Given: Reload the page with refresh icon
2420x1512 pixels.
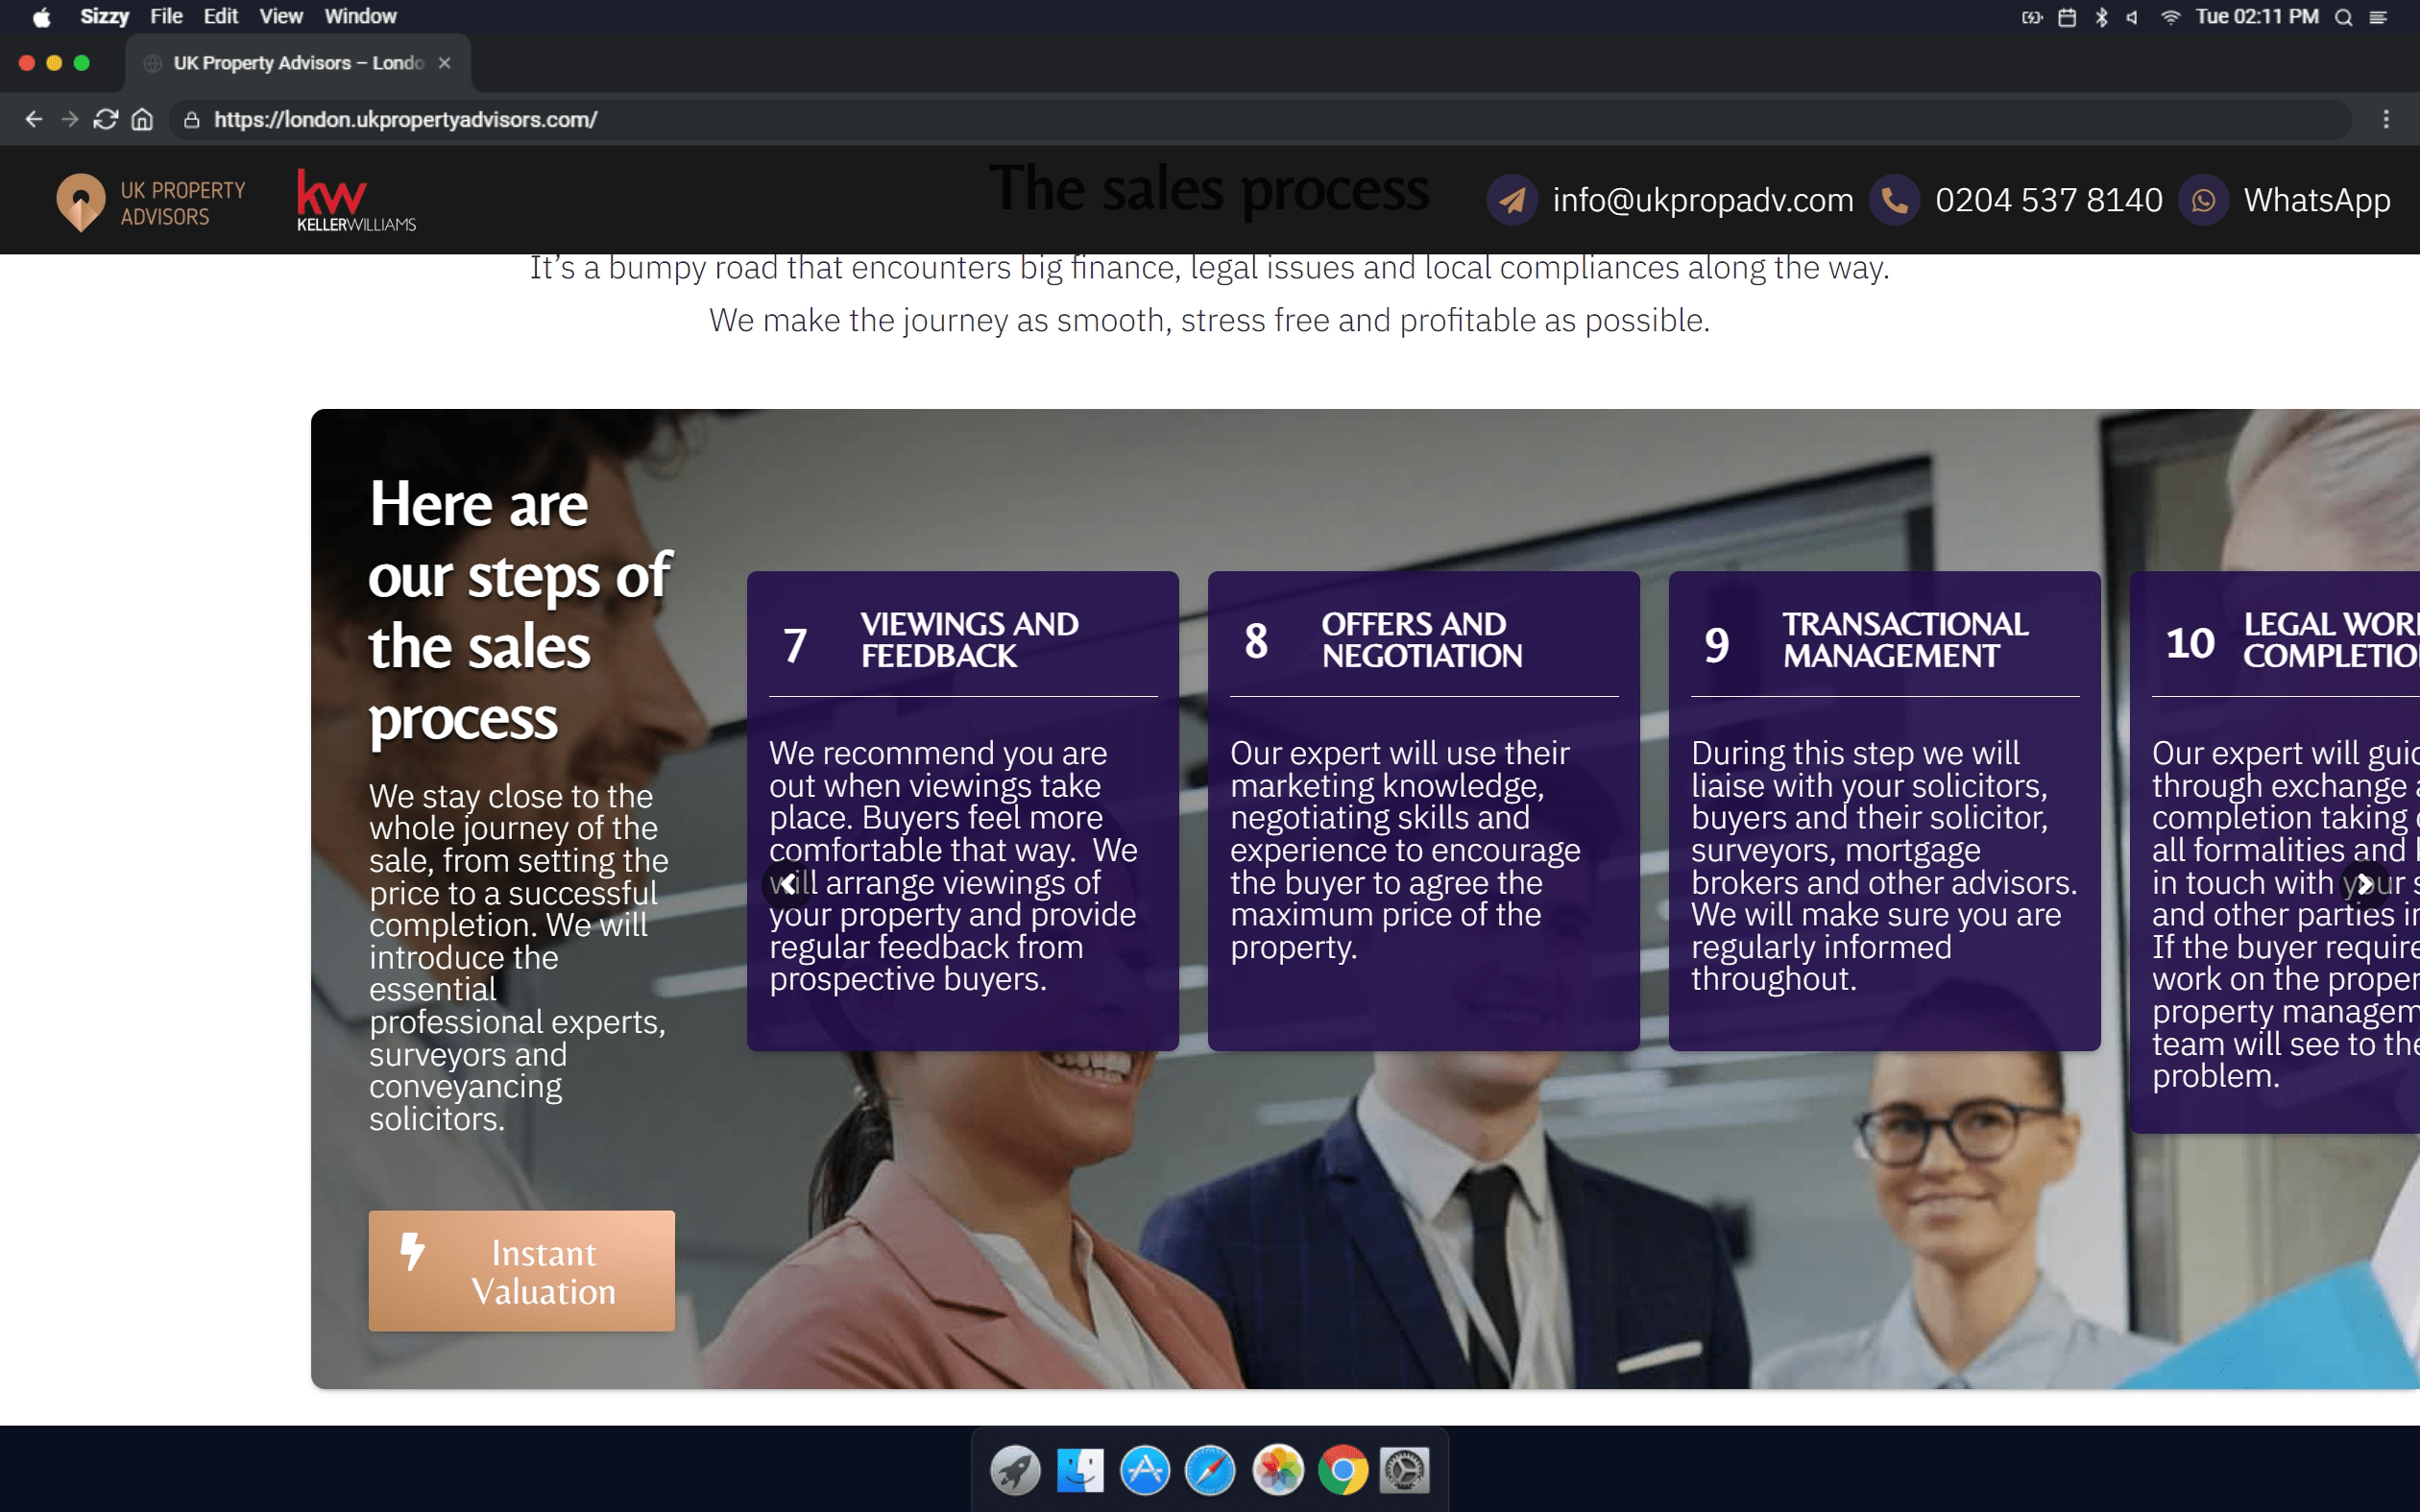Looking at the screenshot, I should click(x=106, y=119).
